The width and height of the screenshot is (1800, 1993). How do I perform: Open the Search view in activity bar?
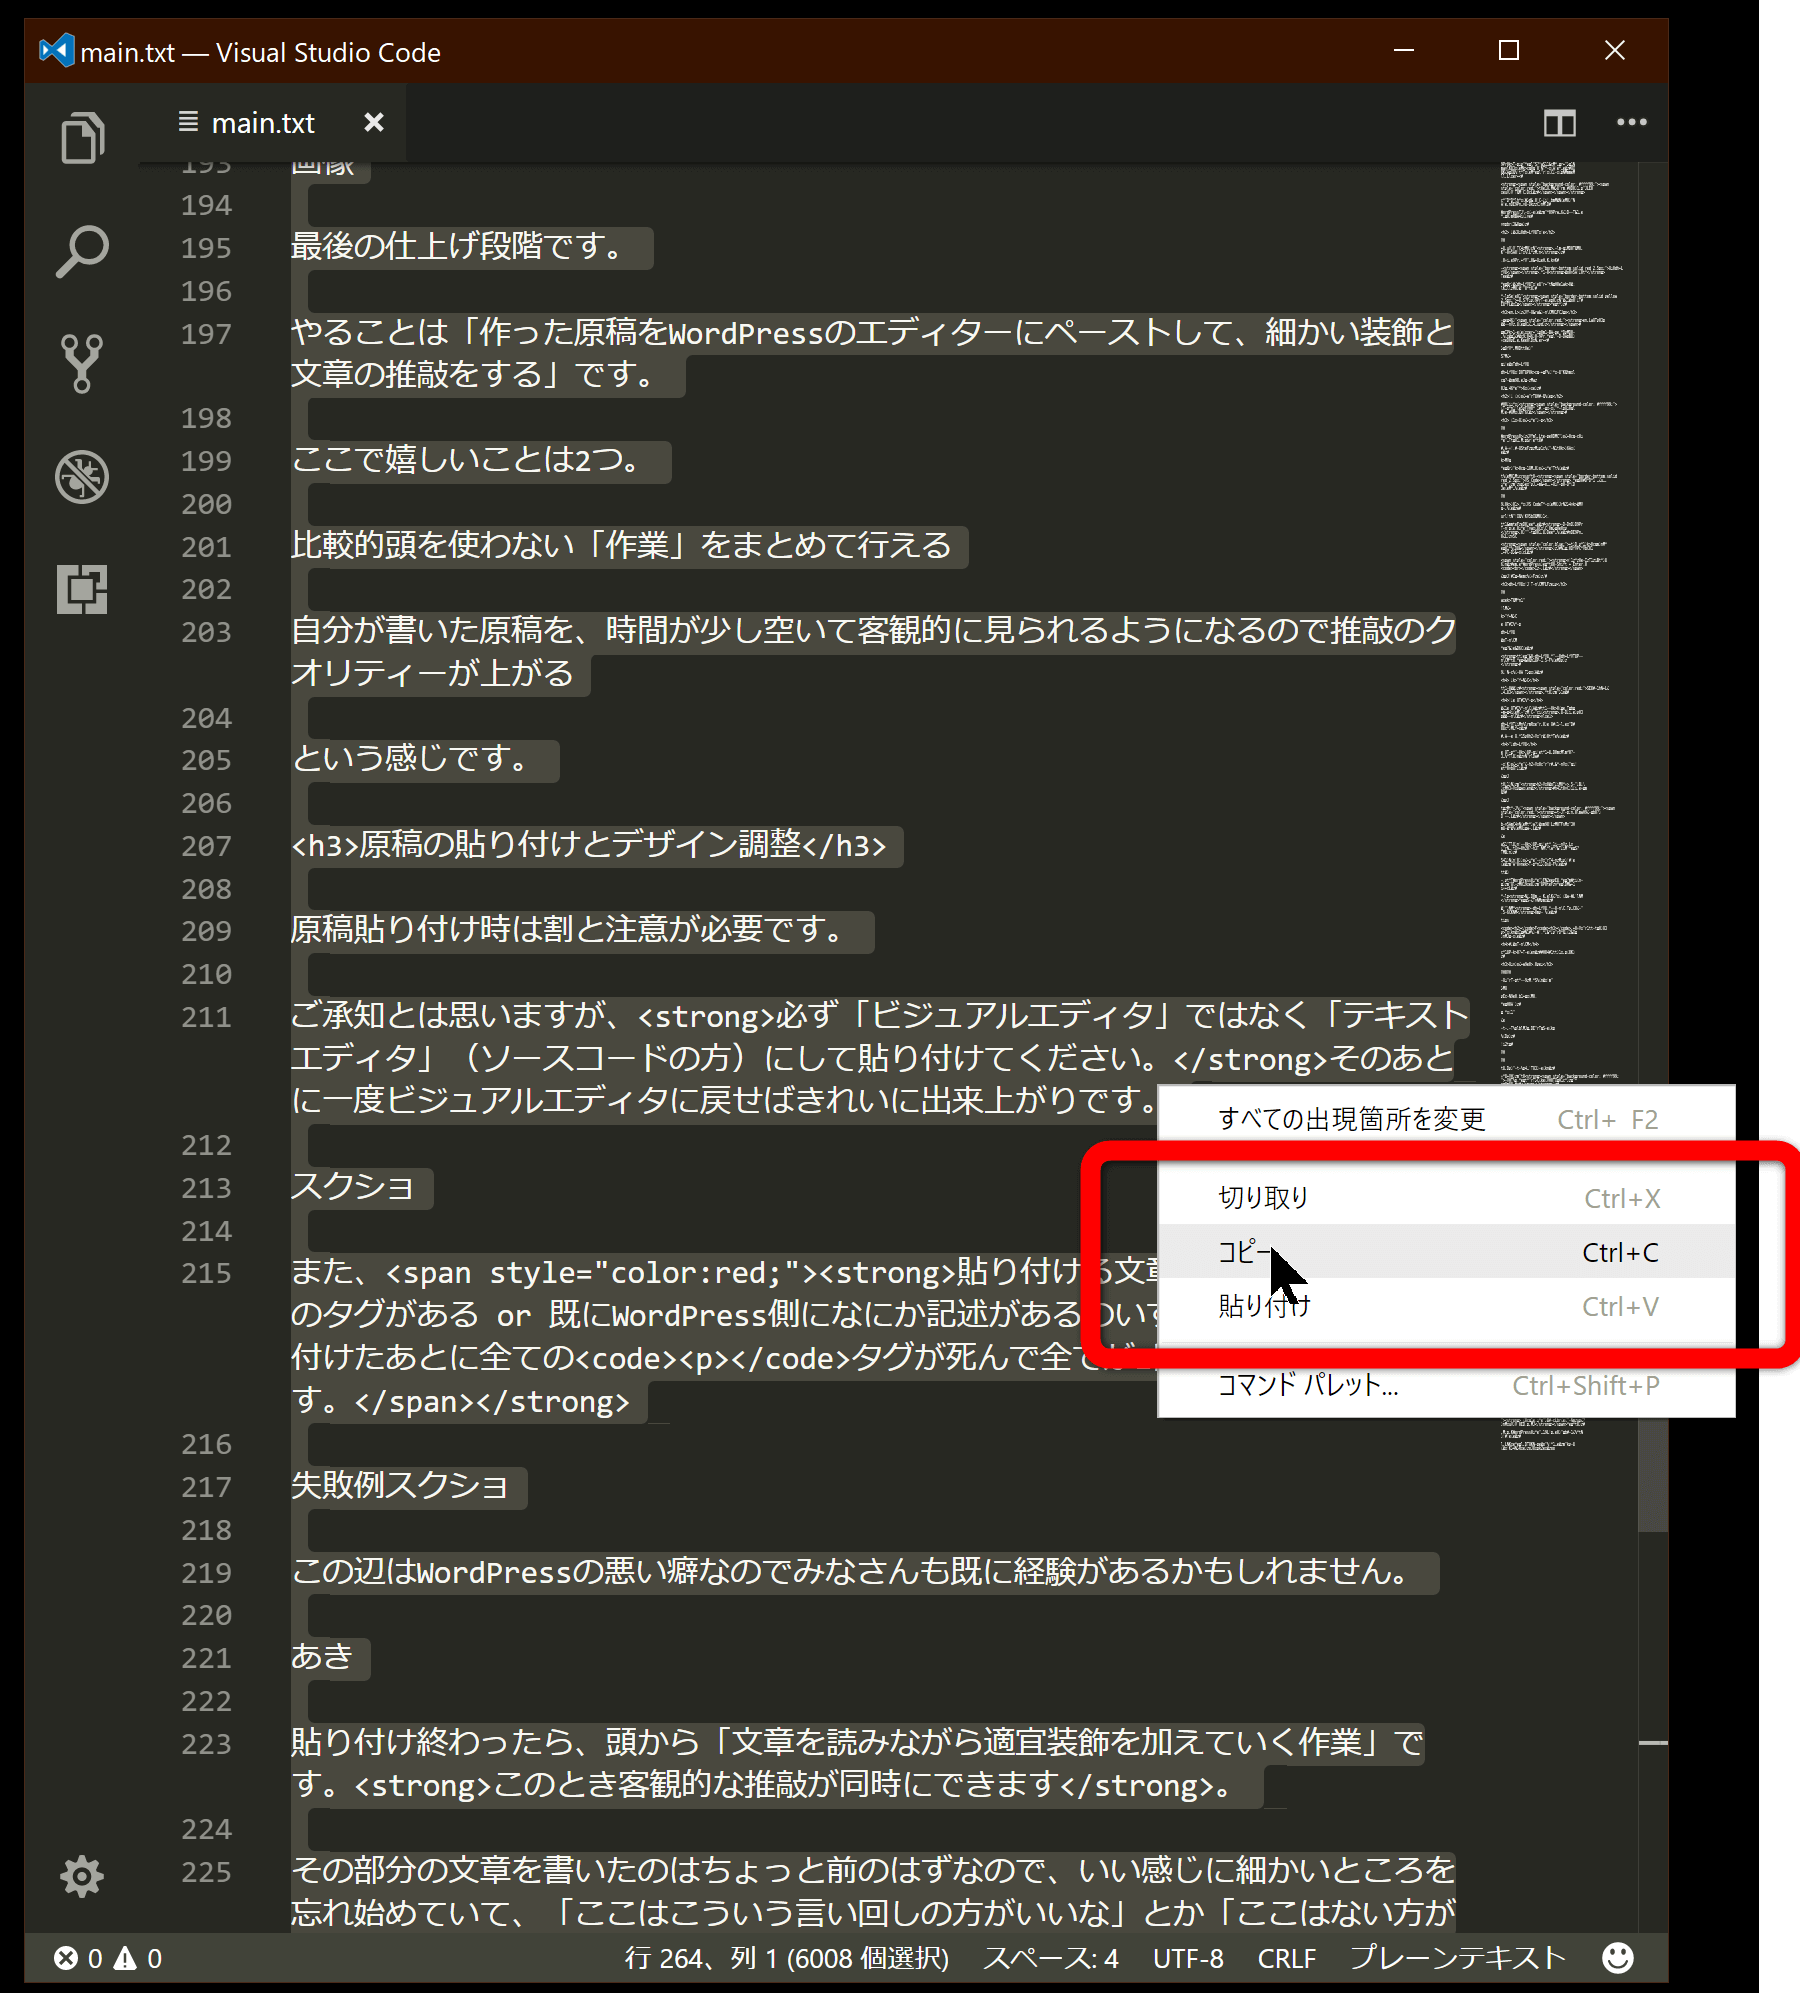(82, 250)
